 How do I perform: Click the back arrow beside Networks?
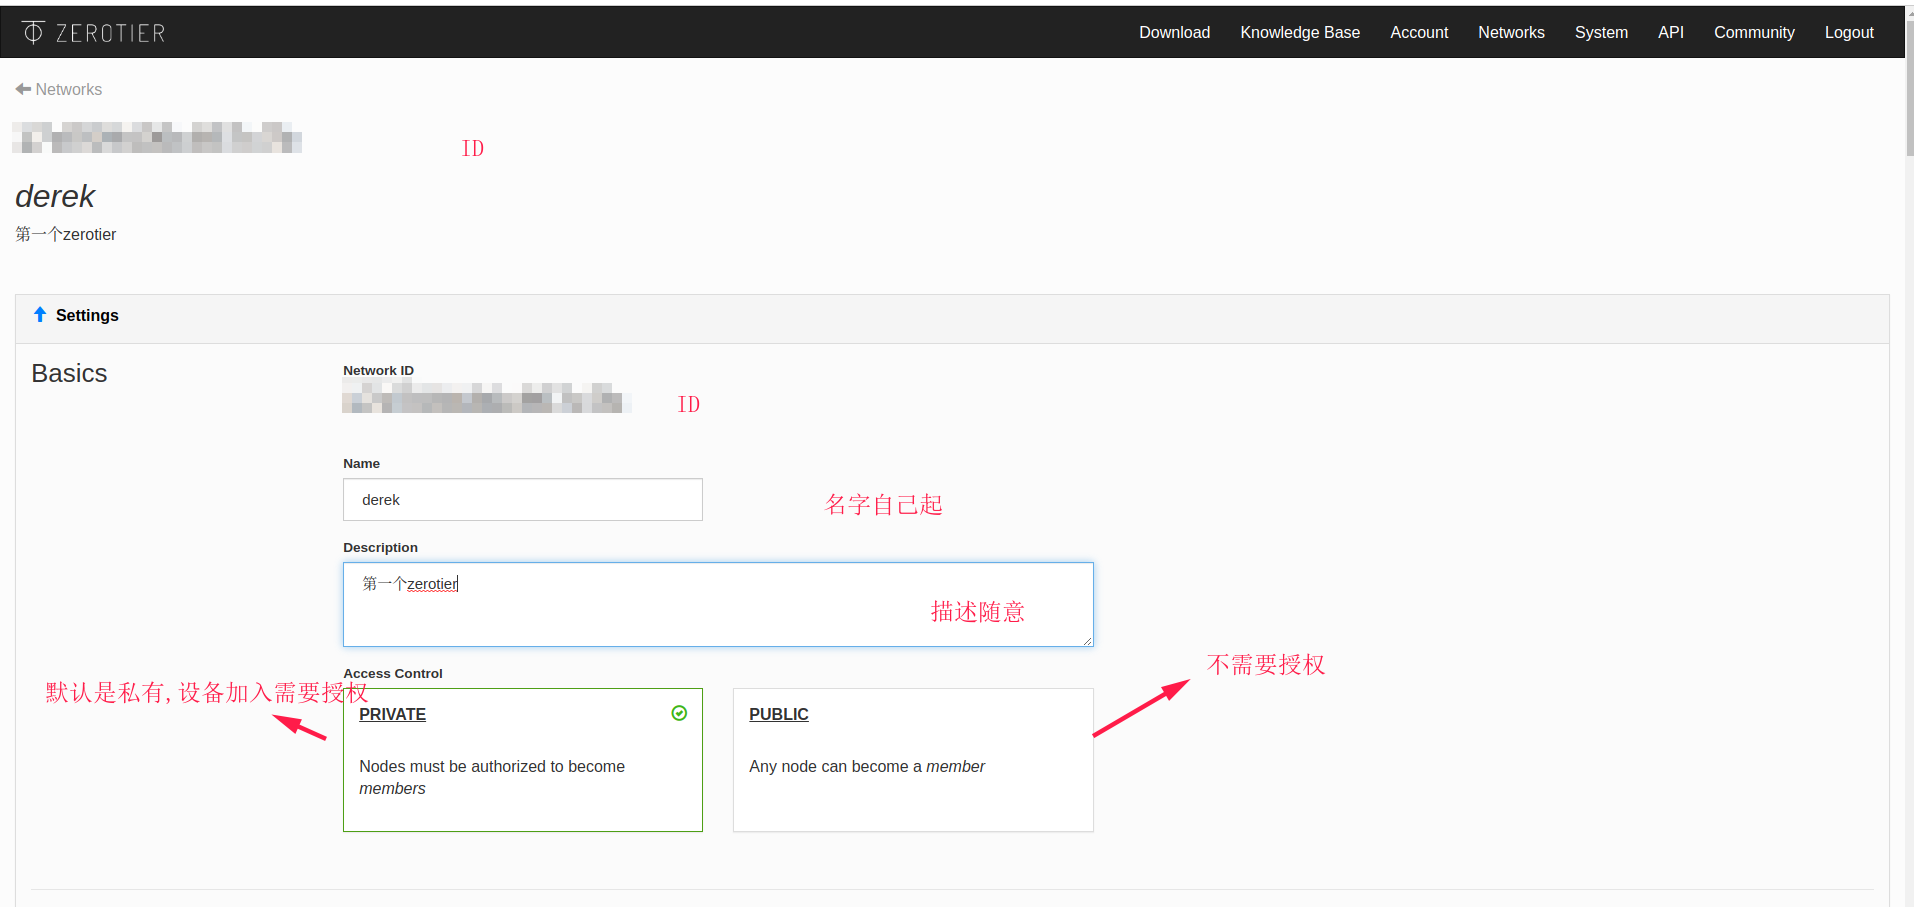(x=23, y=89)
